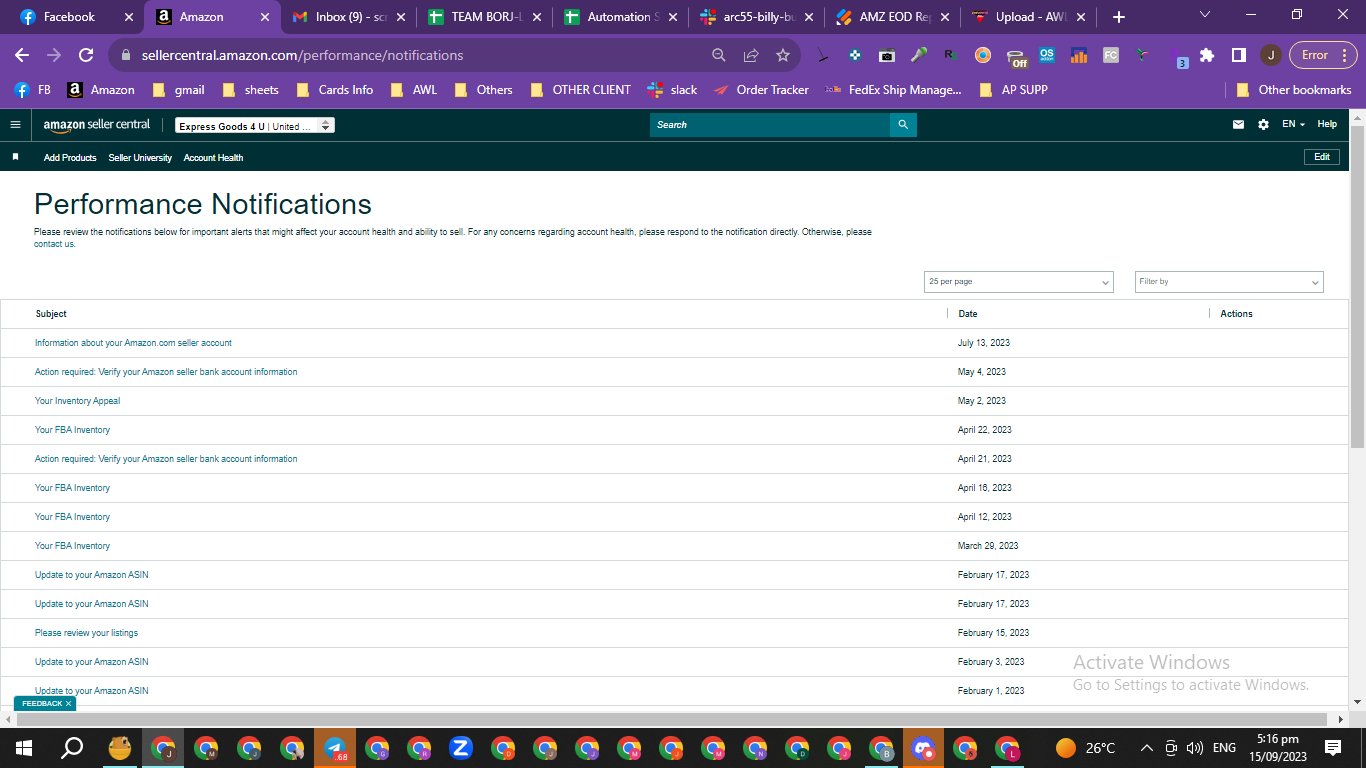Sort by the Date column header
This screenshot has width=1366, height=768.
pos(968,314)
